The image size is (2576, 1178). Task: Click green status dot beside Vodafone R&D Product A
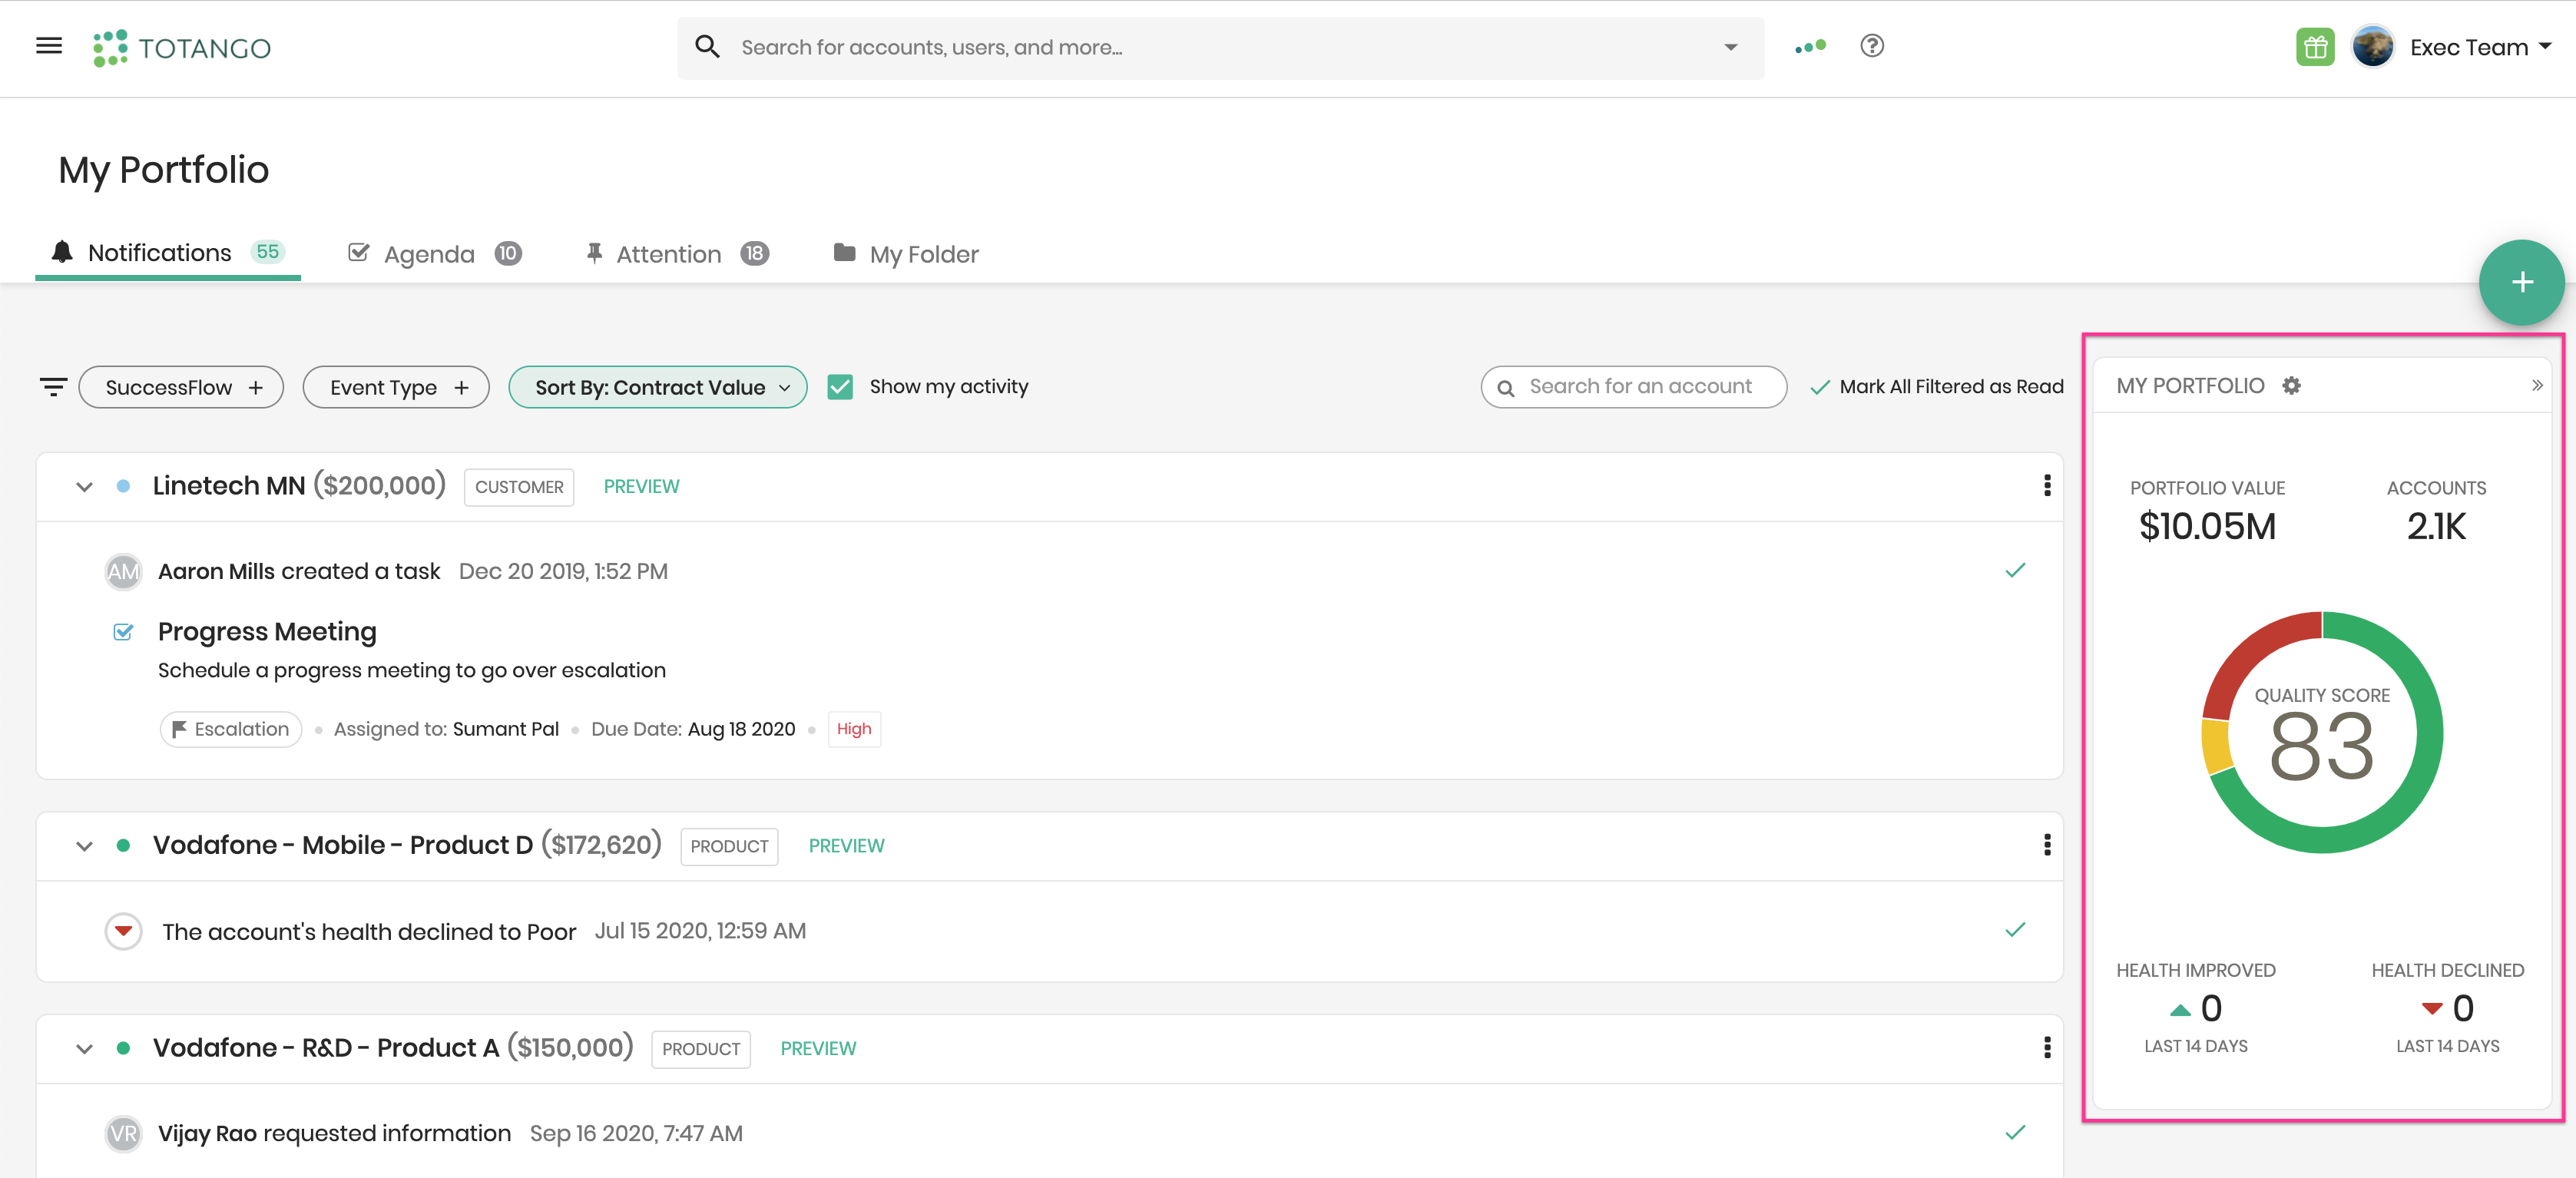click(x=123, y=1048)
